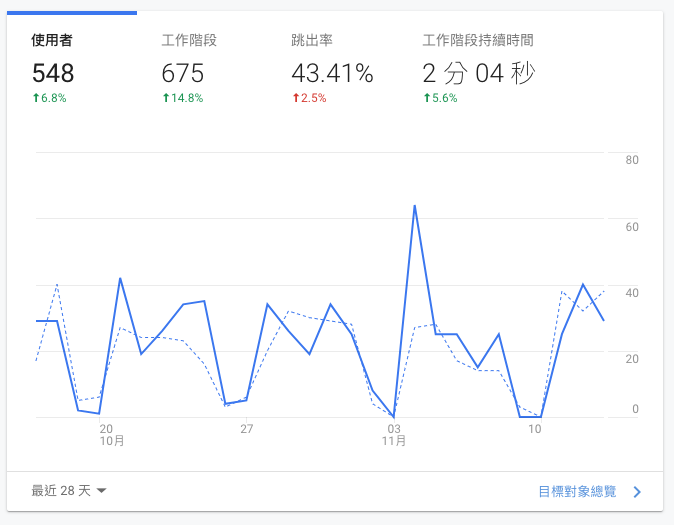The image size is (674, 525).
Task: Click the 548 users value
Action: tap(53, 73)
